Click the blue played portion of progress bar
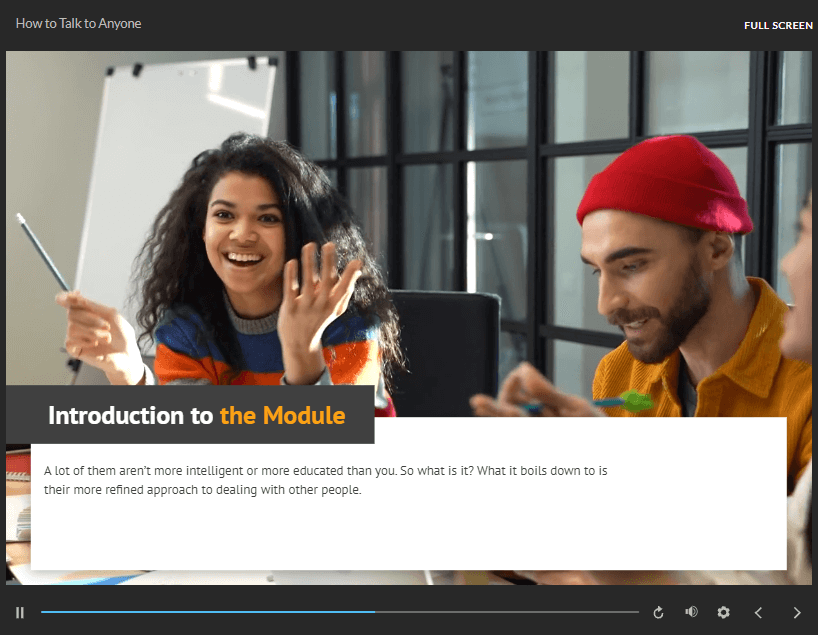Viewport: 818px width, 635px height. pyautogui.click(x=200, y=611)
